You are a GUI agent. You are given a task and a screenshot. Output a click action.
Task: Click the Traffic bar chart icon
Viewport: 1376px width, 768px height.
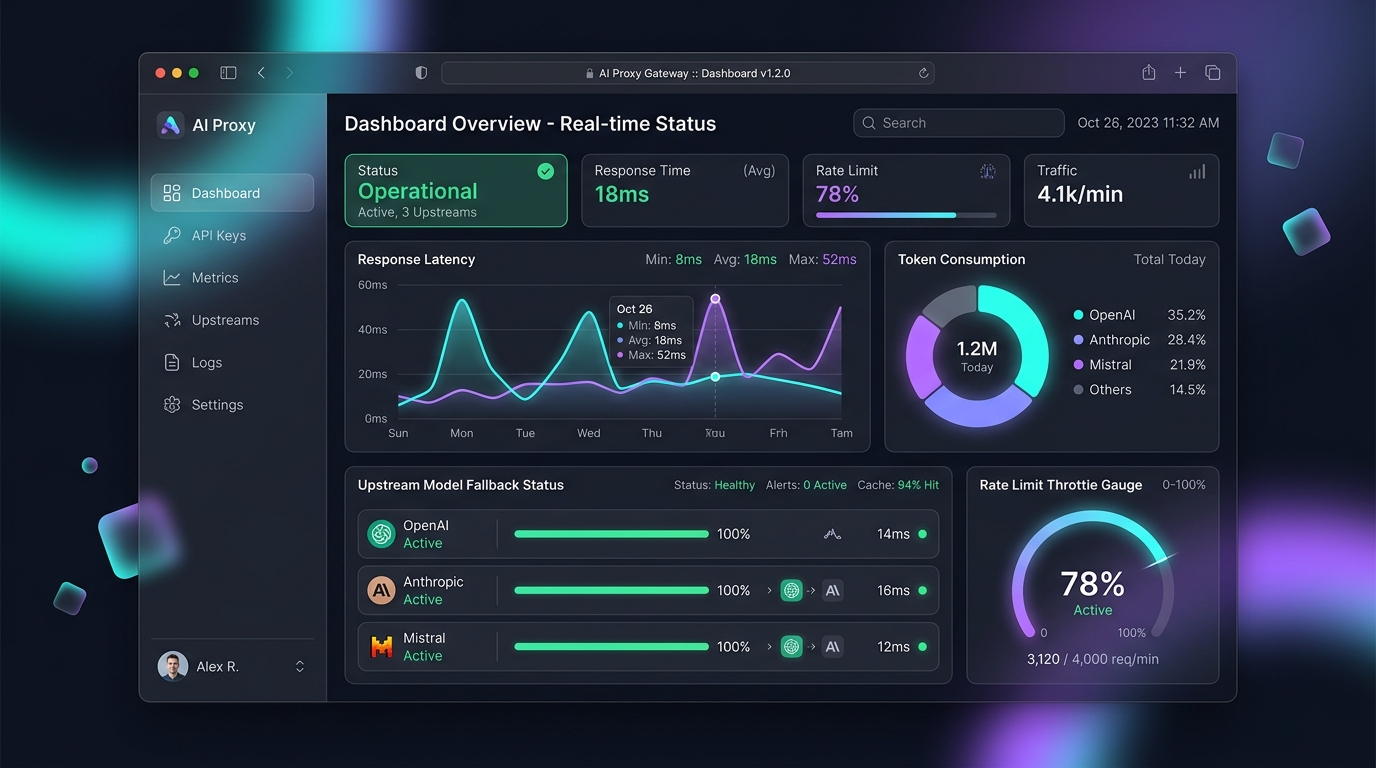1196,172
